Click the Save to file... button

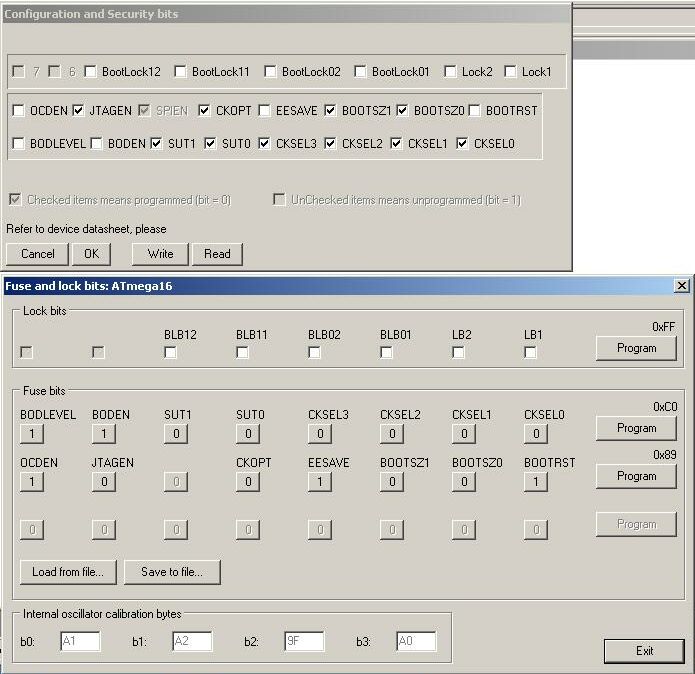pos(172,572)
